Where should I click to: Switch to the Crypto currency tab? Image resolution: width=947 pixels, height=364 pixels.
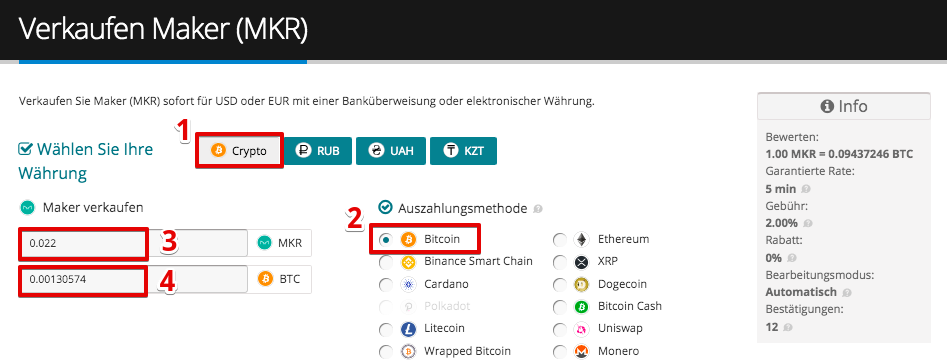(x=239, y=151)
